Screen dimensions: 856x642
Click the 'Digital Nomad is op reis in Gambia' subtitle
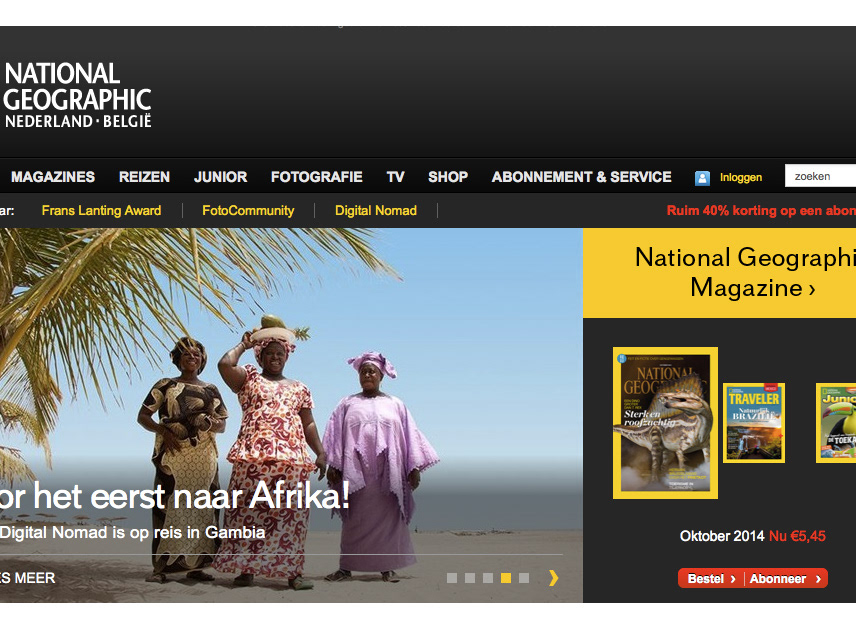[x=133, y=532]
